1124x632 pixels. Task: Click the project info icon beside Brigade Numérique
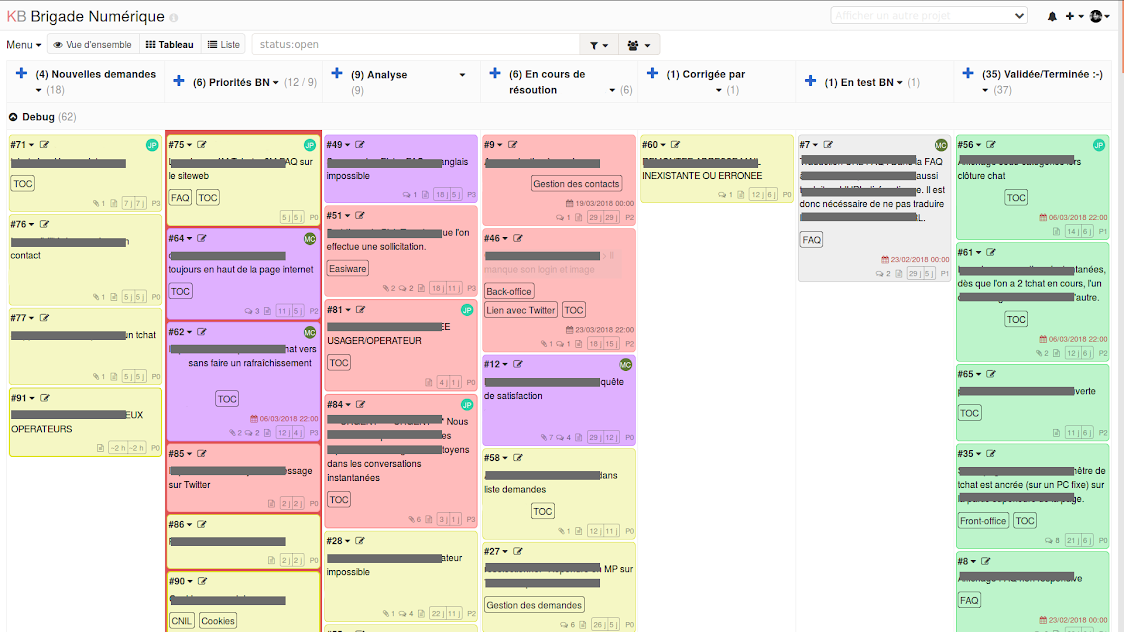tap(173, 17)
